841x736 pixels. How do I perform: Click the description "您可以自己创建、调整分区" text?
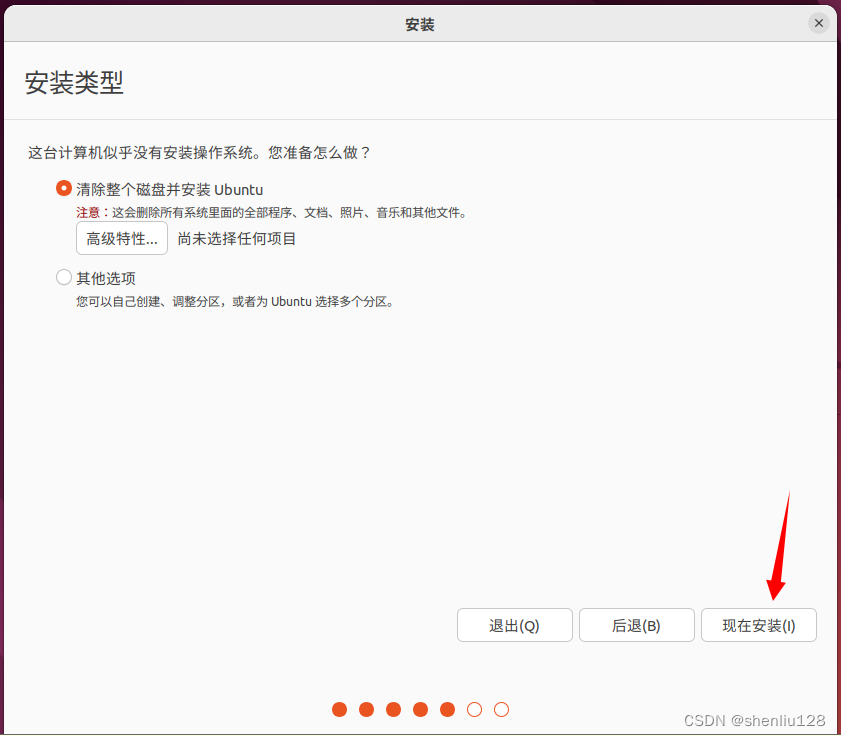tap(148, 302)
